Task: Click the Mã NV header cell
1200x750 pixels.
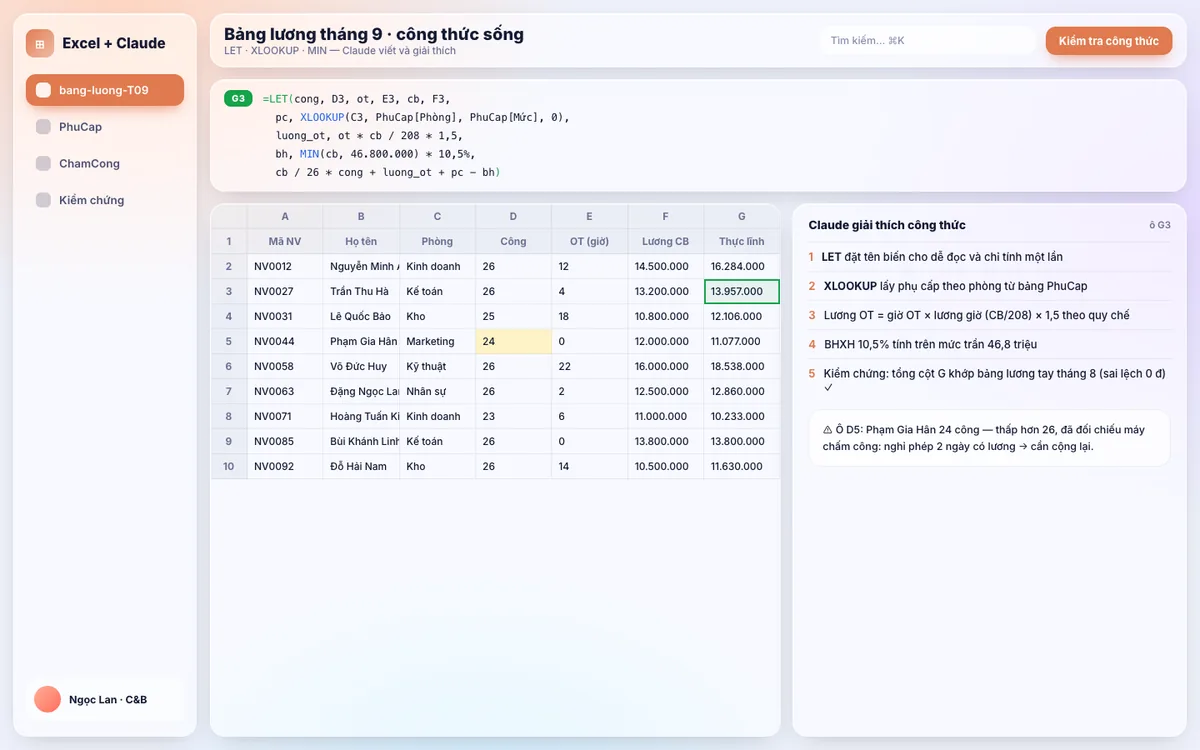Action: (x=285, y=241)
